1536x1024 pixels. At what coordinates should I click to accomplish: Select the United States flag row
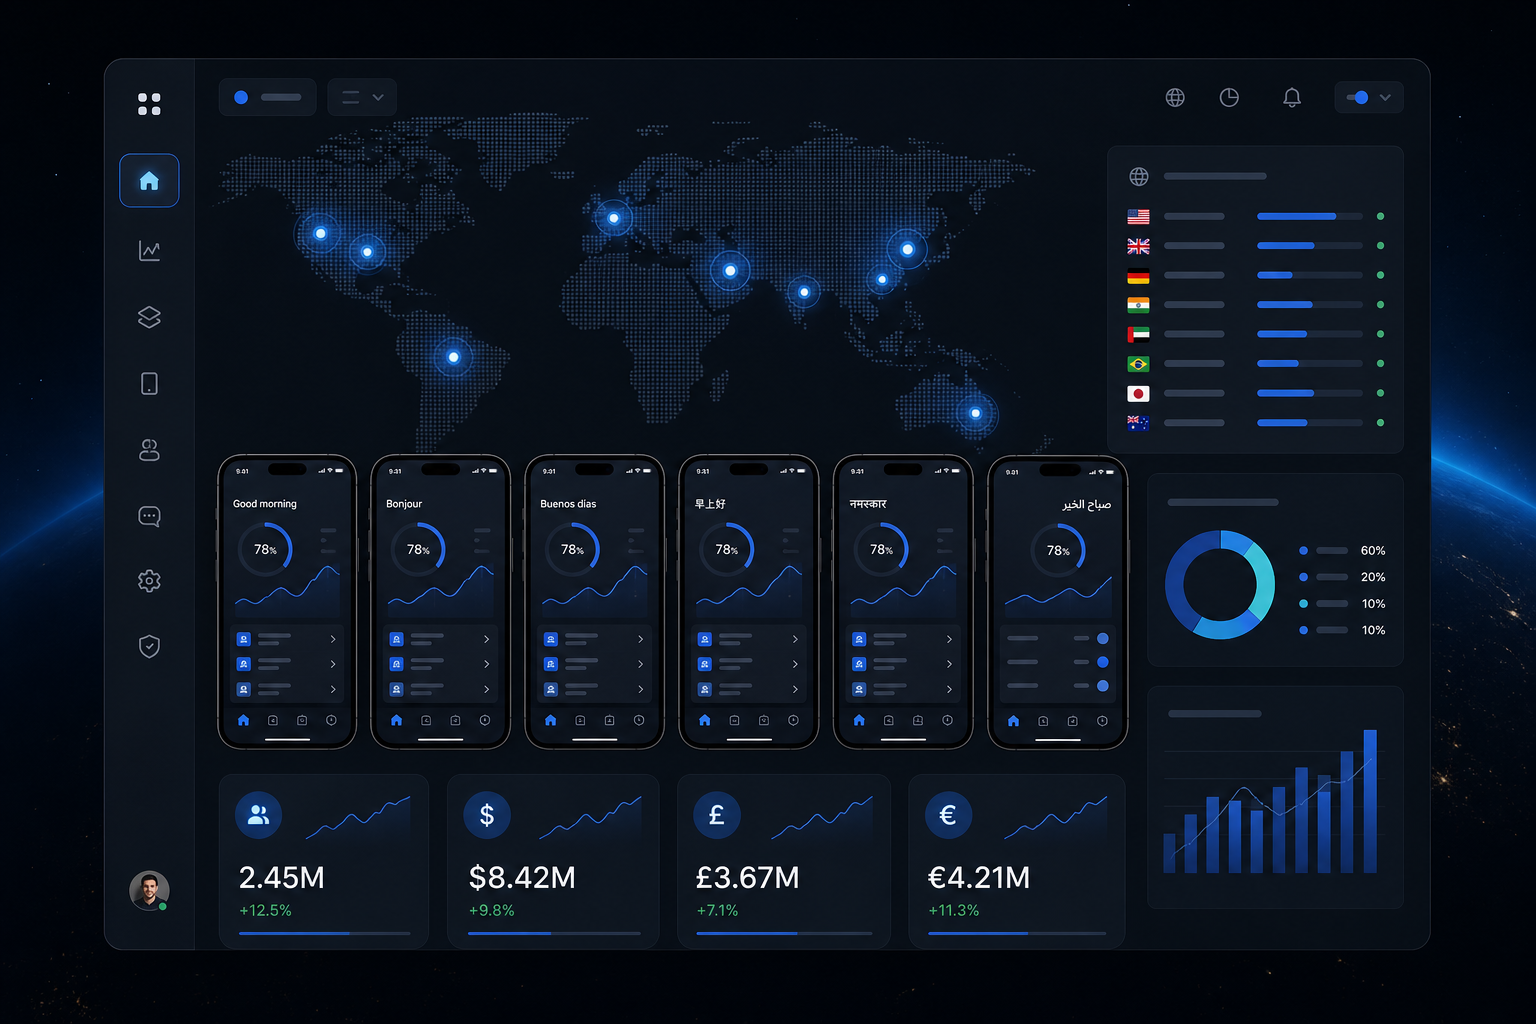click(x=1256, y=216)
